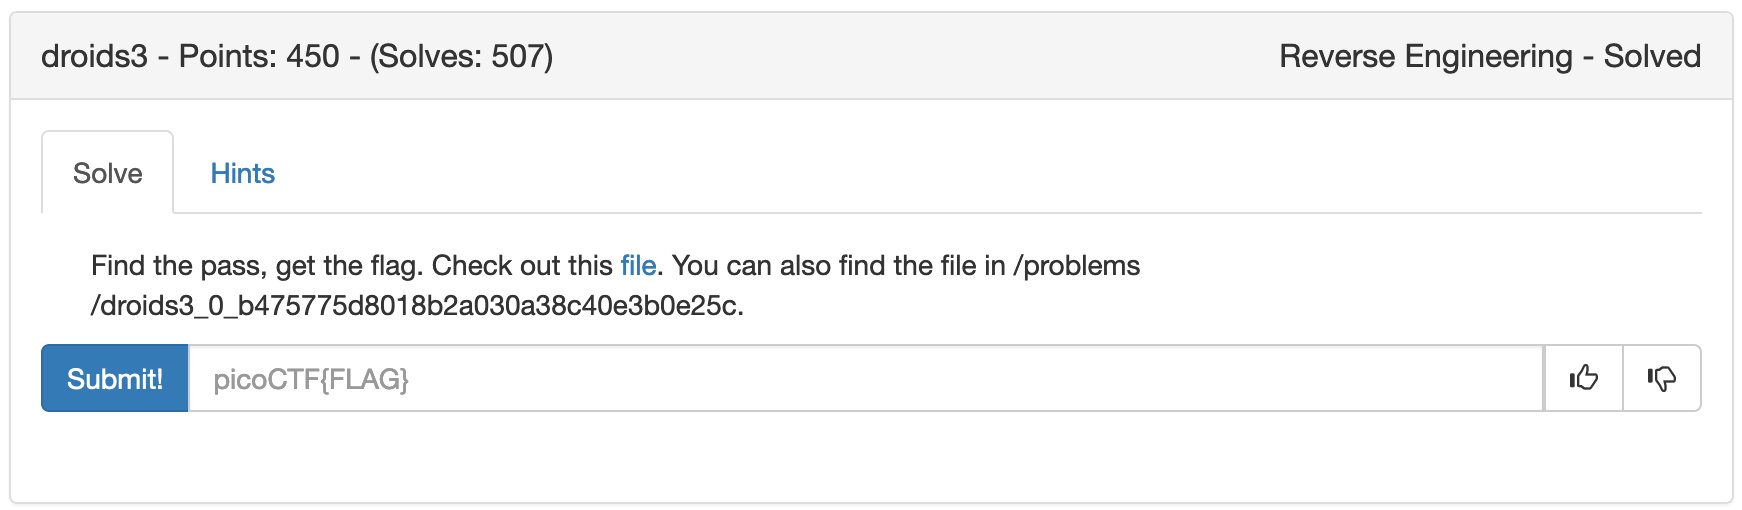Click the thumbs down icon
Screen dimensions: 1742x510
(x=1661, y=378)
